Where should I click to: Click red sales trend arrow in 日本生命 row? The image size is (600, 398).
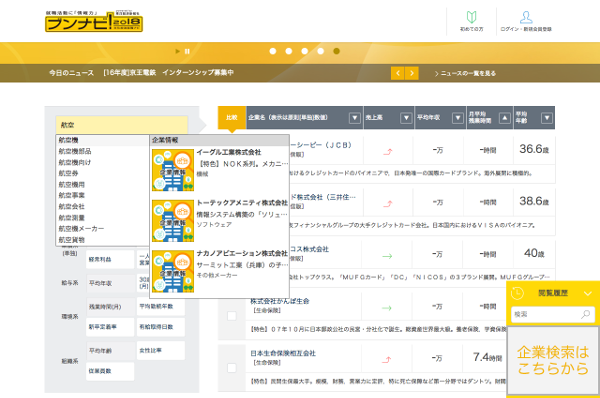(387, 360)
